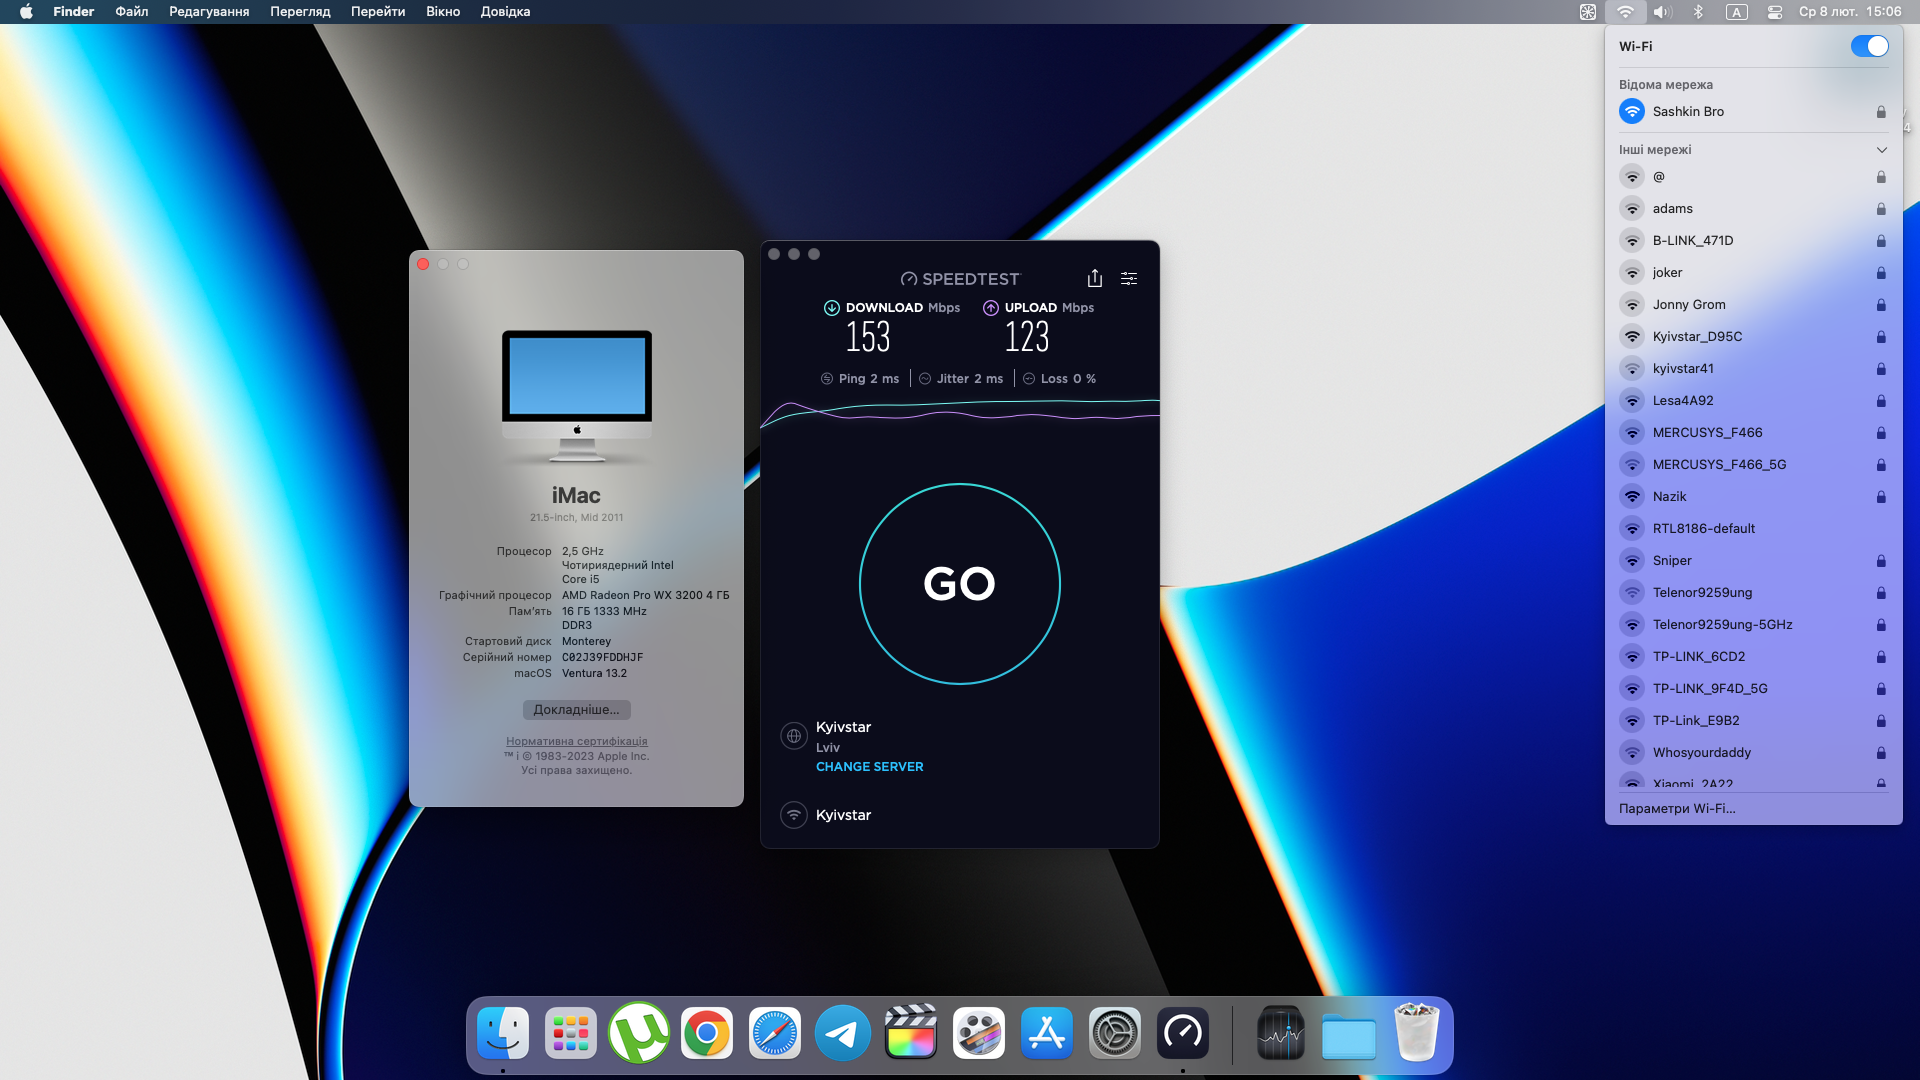
Task: Open Speedtest settings sliders icon
Action: (1129, 278)
